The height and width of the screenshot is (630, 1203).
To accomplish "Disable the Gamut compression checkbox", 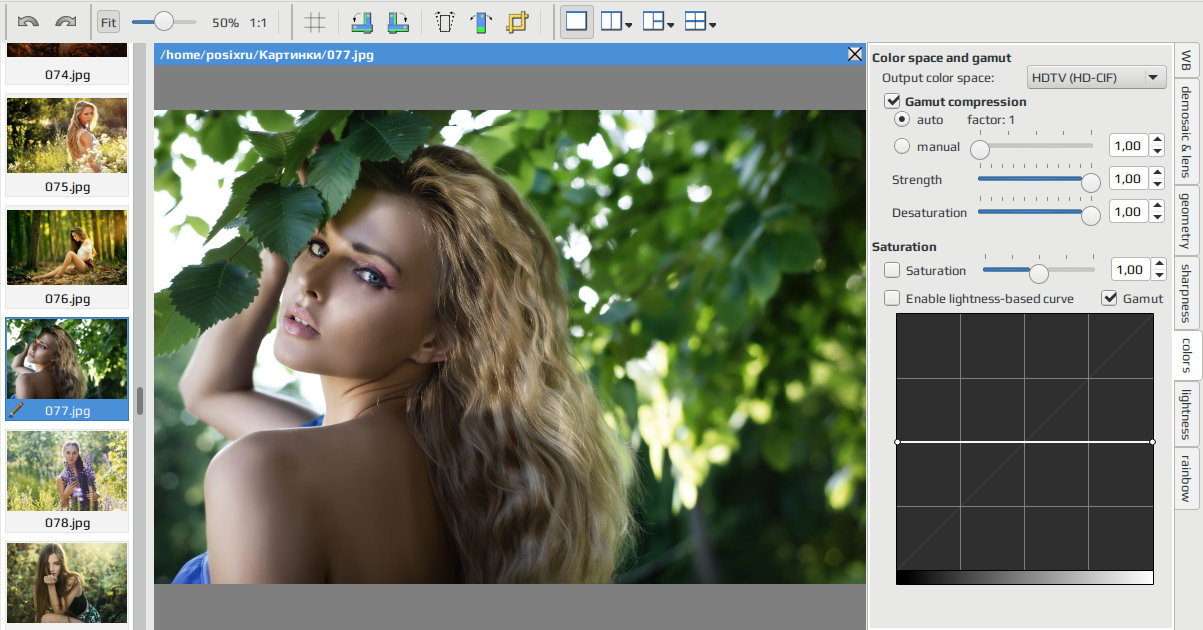I will coord(893,101).
